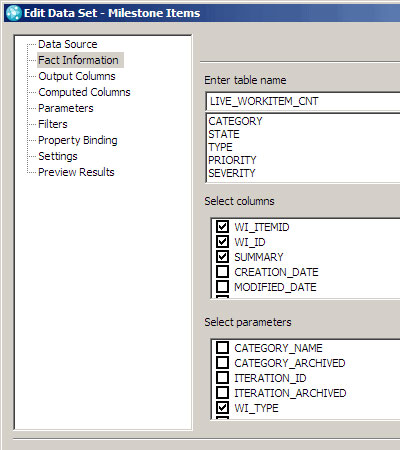Viewport: 400px width, 450px height.
Task: Uncheck the WI_ITEMID column checkbox
Action: click(x=222, y=226)
